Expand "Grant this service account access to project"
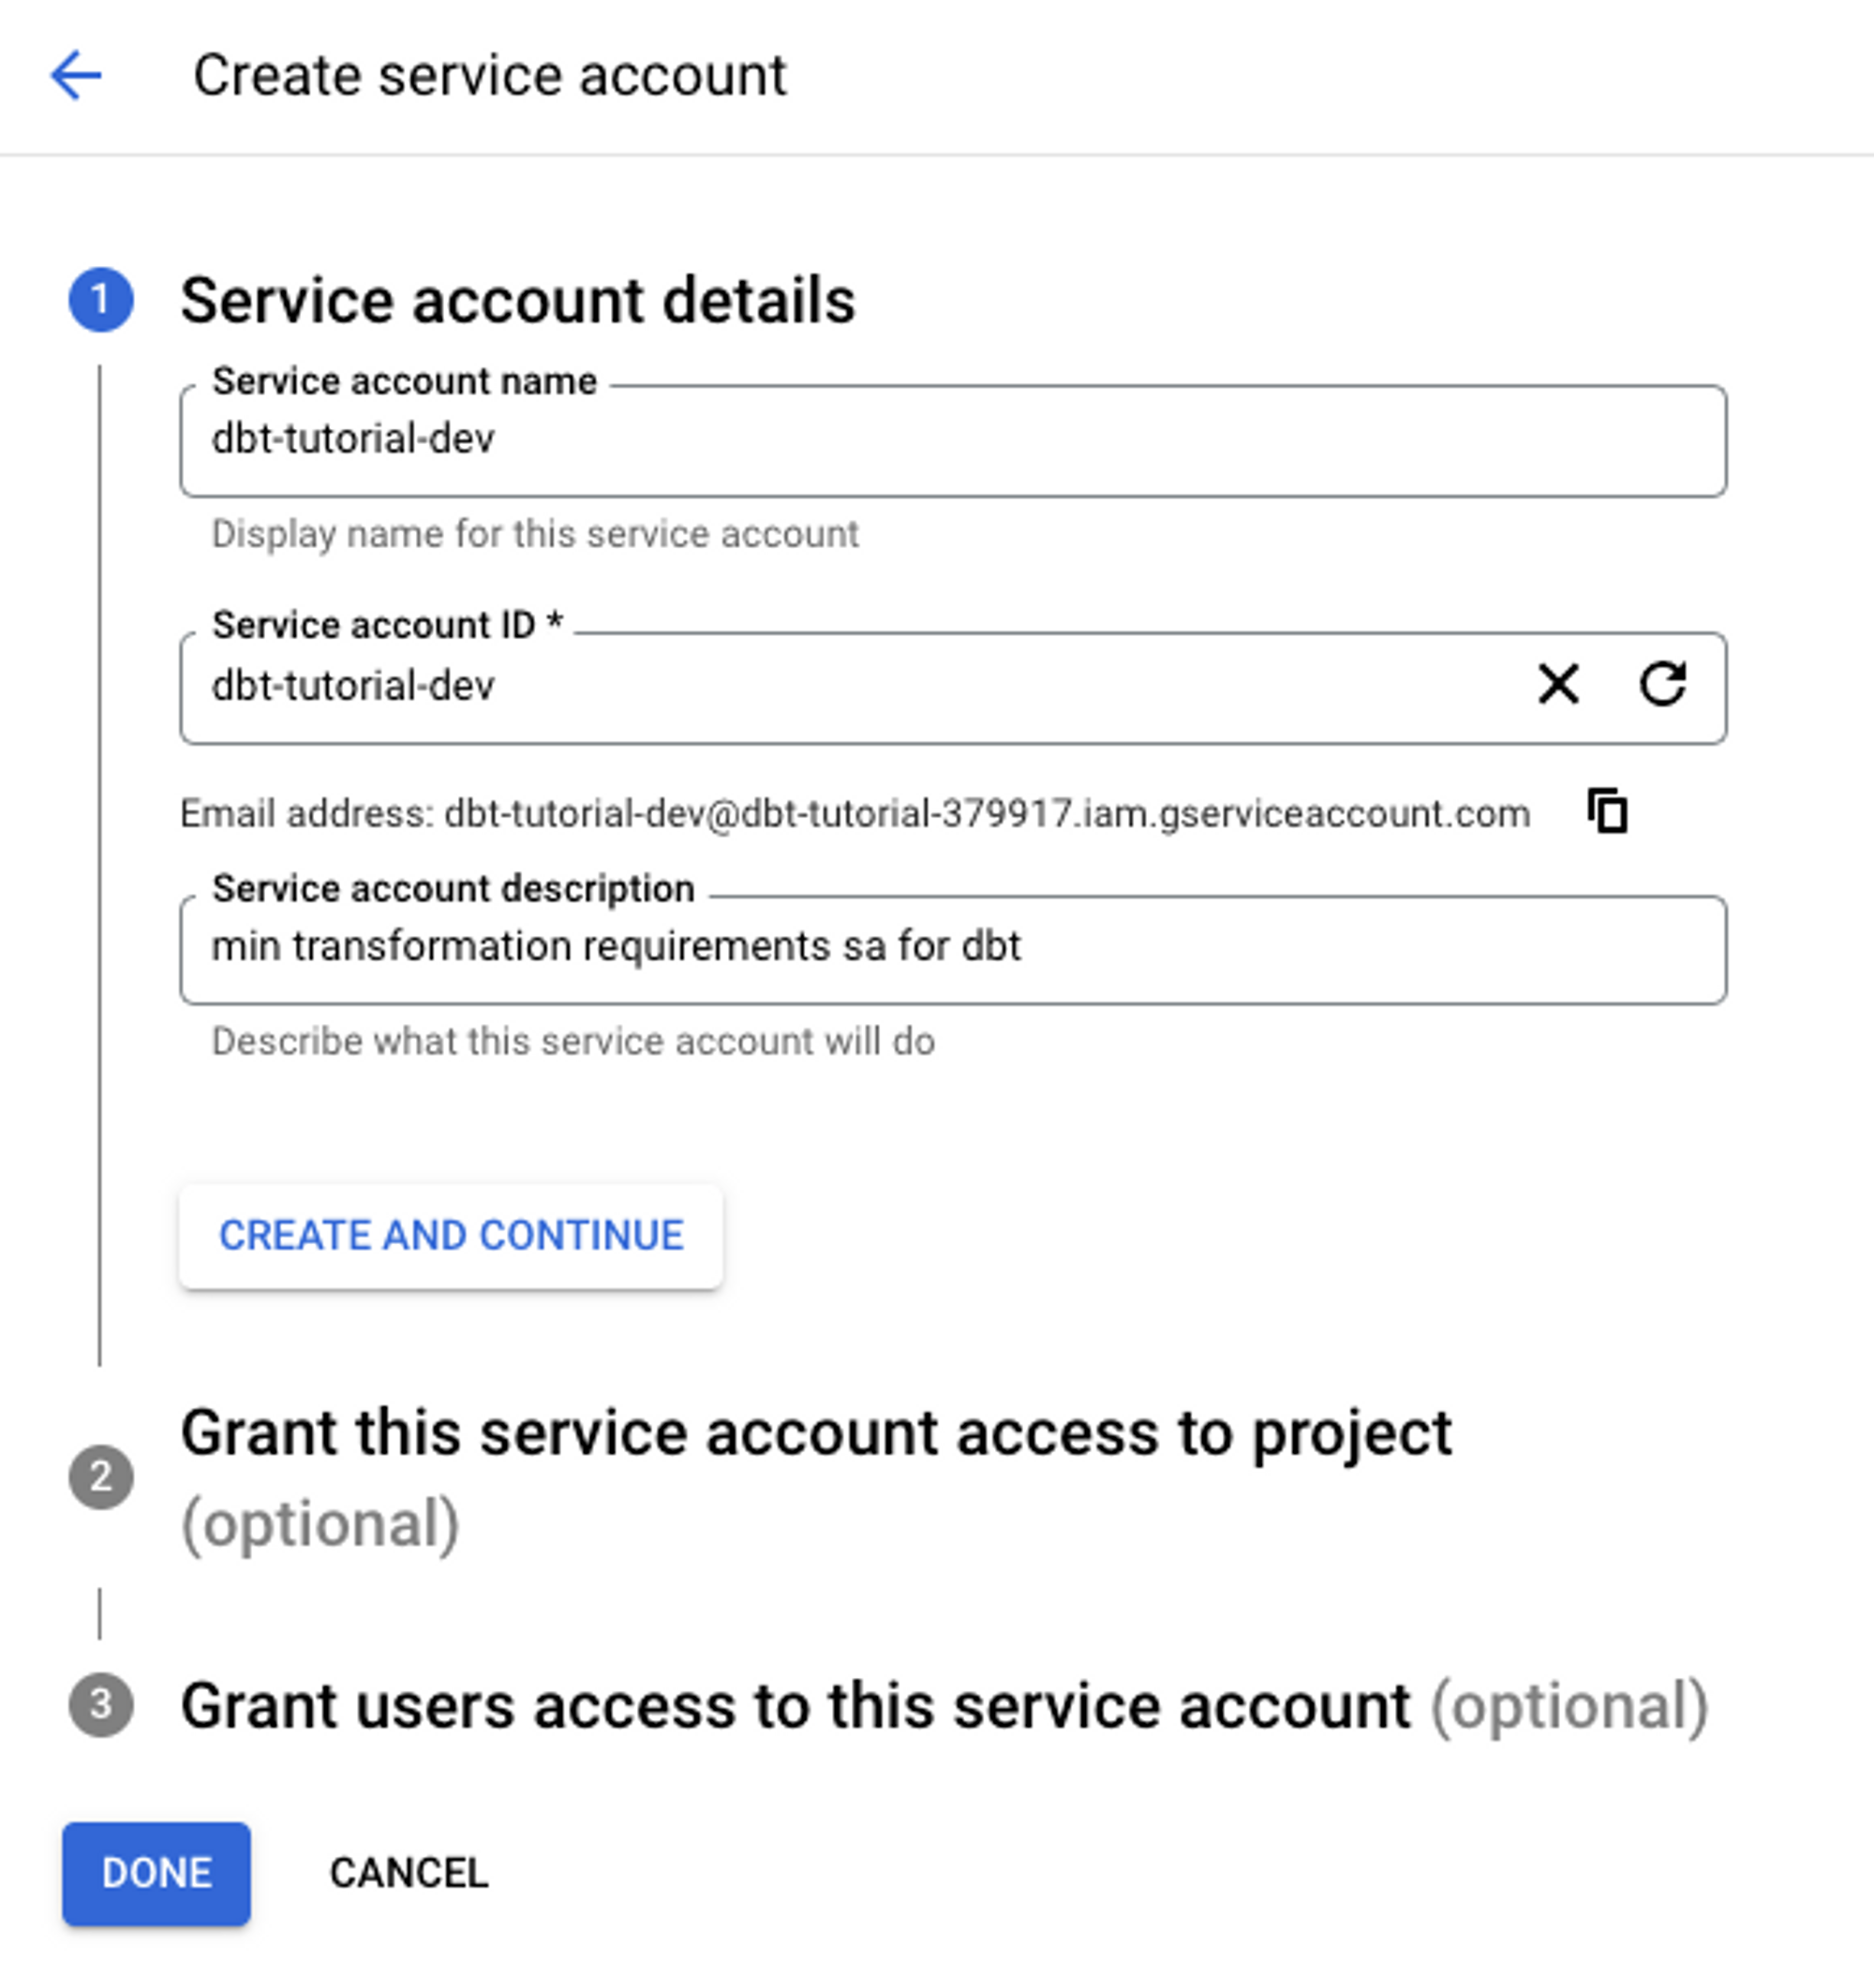Image resolution: width=1874 pixels, height=1988 pixels. click(815, 1435)
